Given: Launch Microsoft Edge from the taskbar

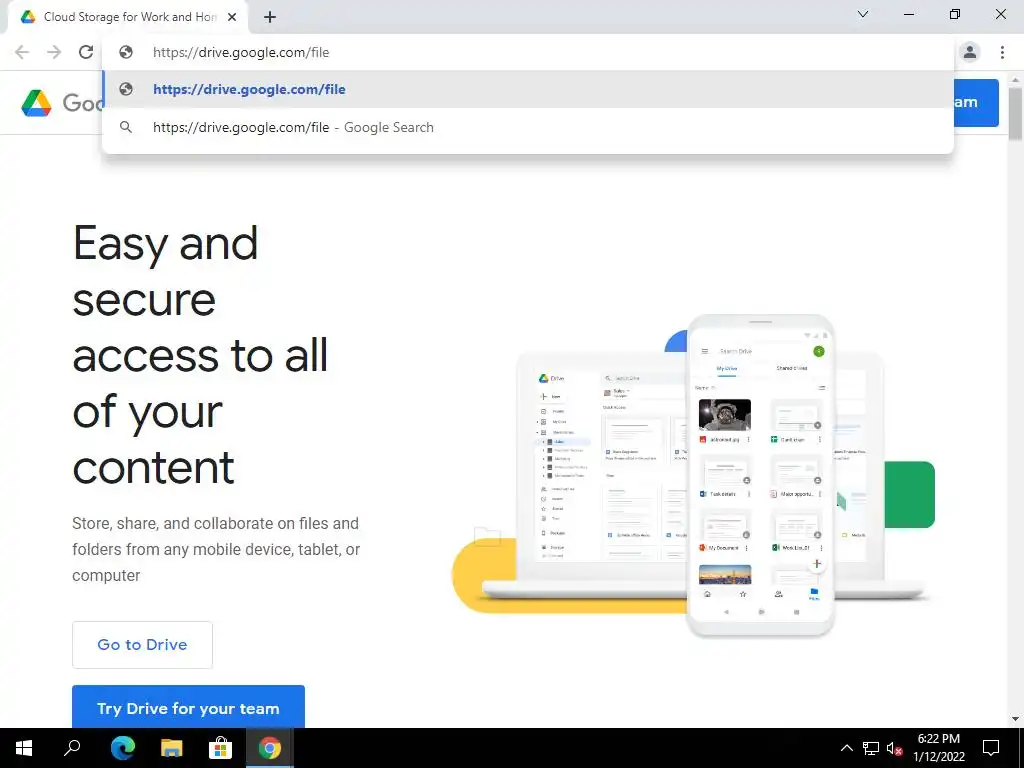Looking at the screenshot, I should [122, 748].
